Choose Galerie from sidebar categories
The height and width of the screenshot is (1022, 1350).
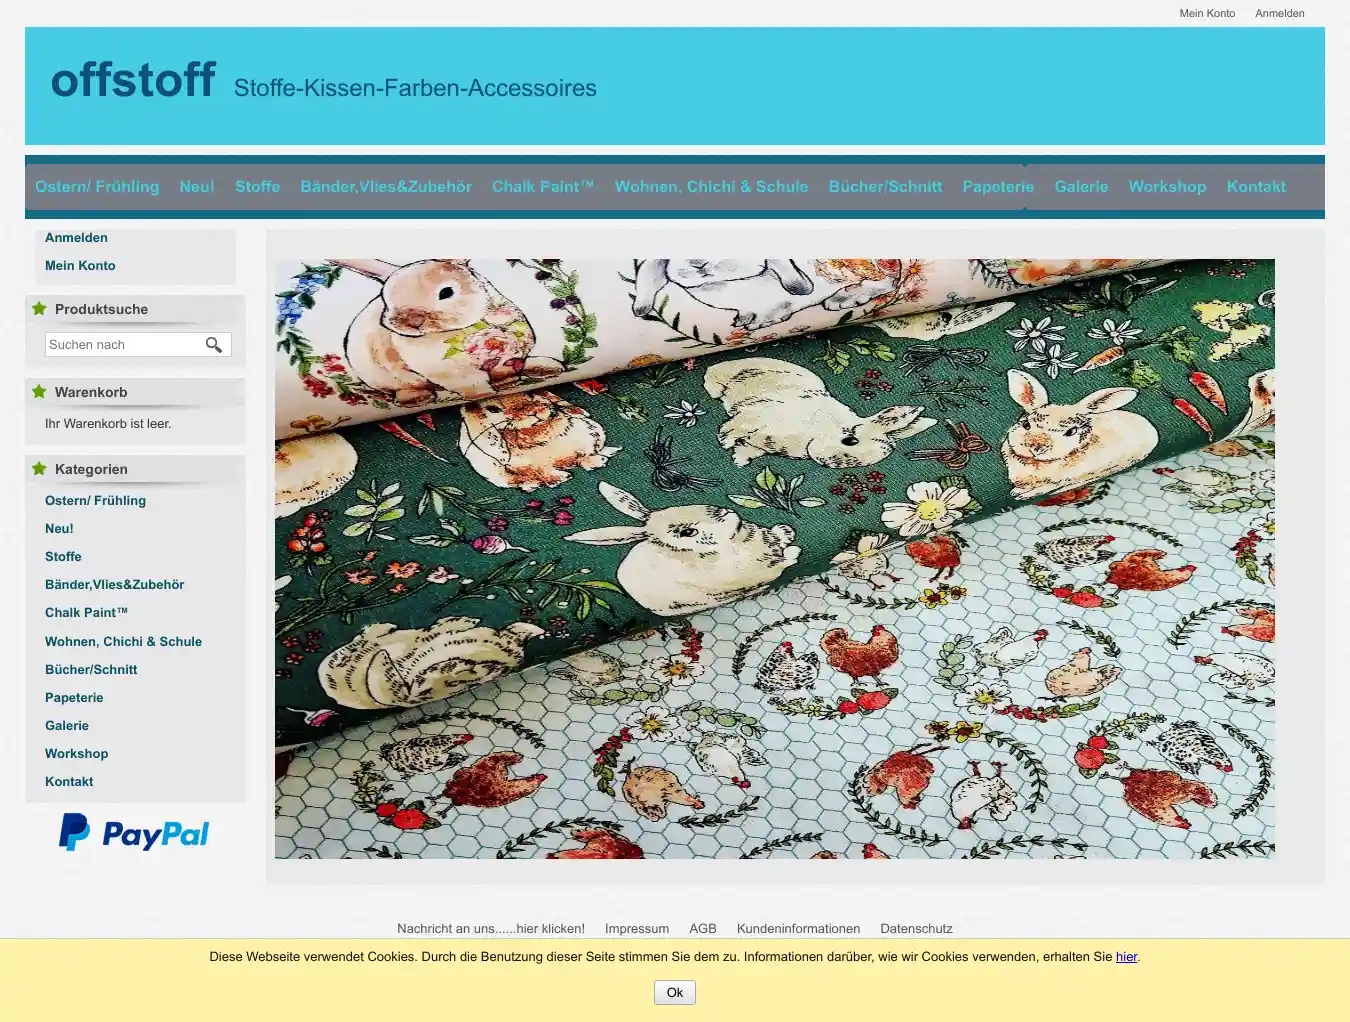tap(67, 726)
